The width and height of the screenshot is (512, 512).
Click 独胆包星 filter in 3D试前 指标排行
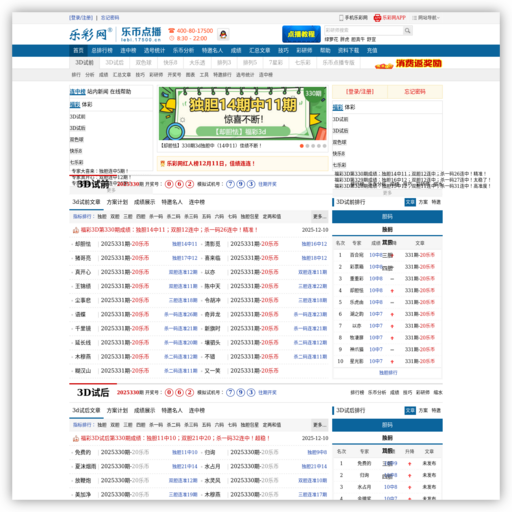click(250, 216)
